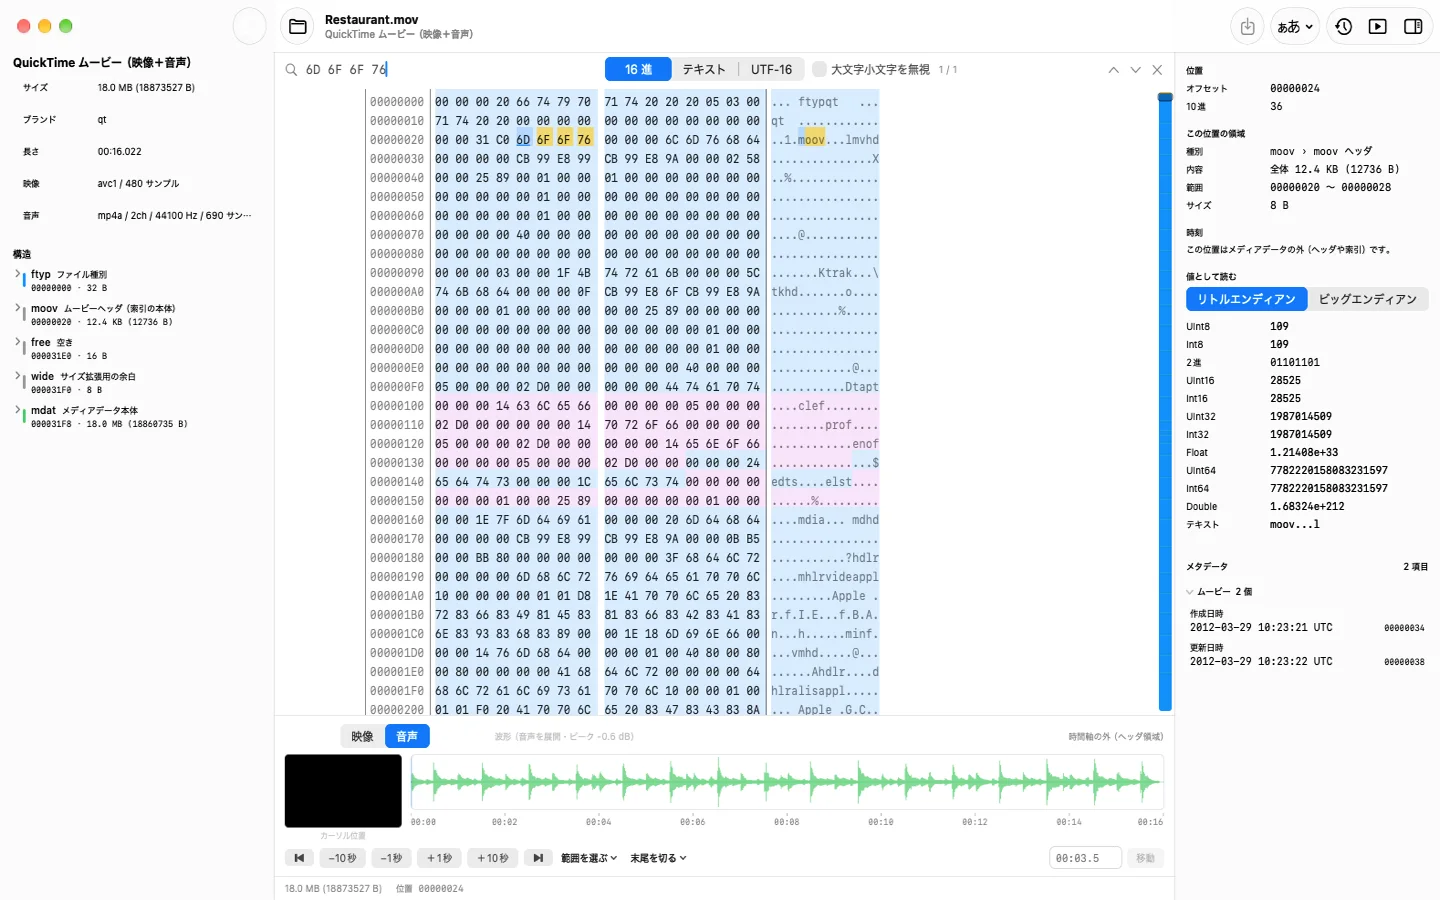The width and height of the screenshot is (1440, 900).
Task: Jump to start of media
Action: (299, 858)
